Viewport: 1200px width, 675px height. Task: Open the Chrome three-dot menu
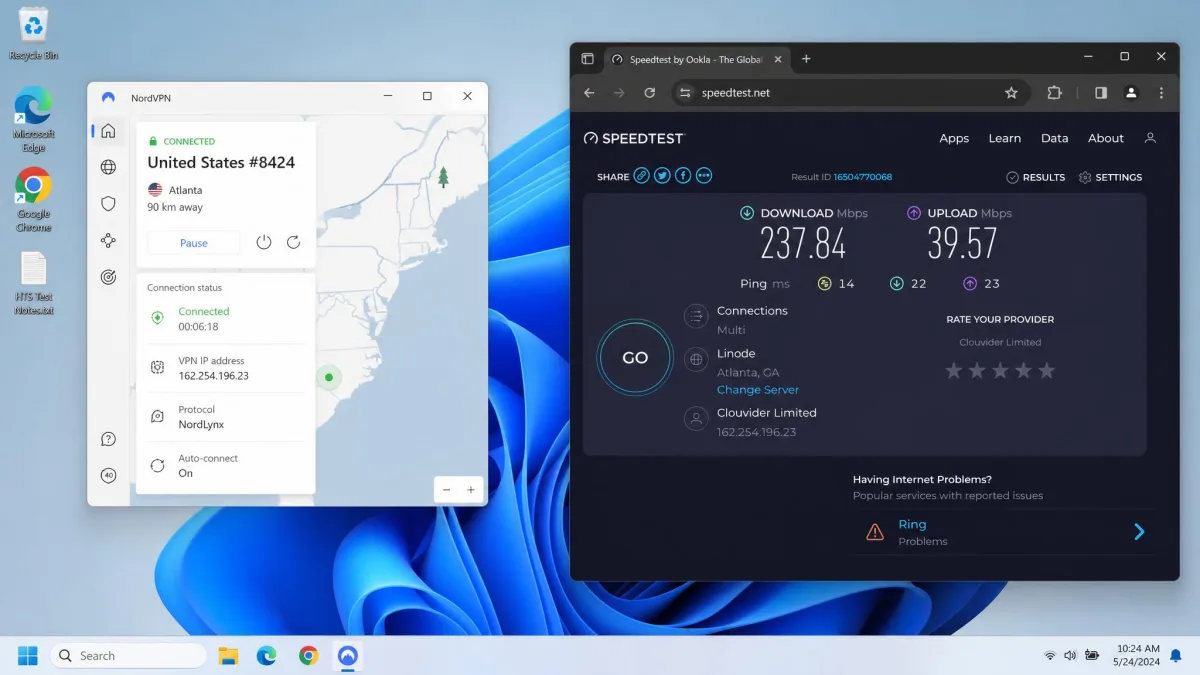(x=1161, y=93)
